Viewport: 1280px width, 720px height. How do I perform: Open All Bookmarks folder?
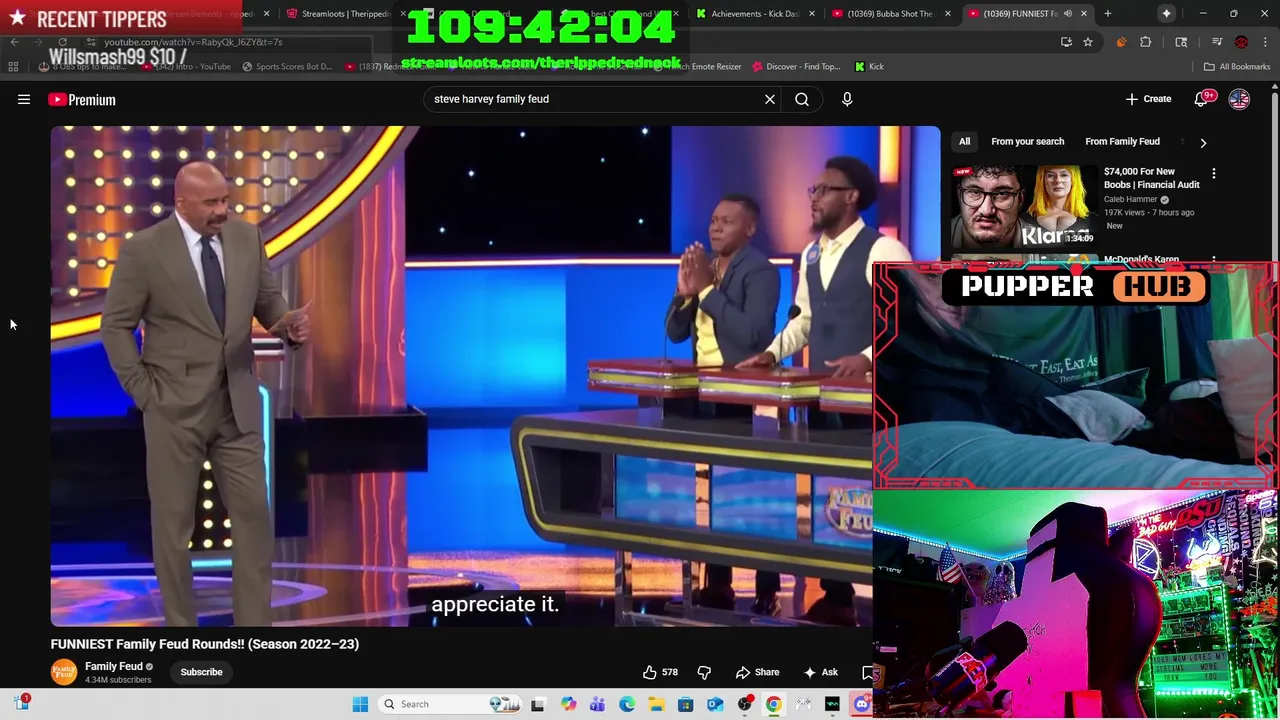pos(1237,66)
